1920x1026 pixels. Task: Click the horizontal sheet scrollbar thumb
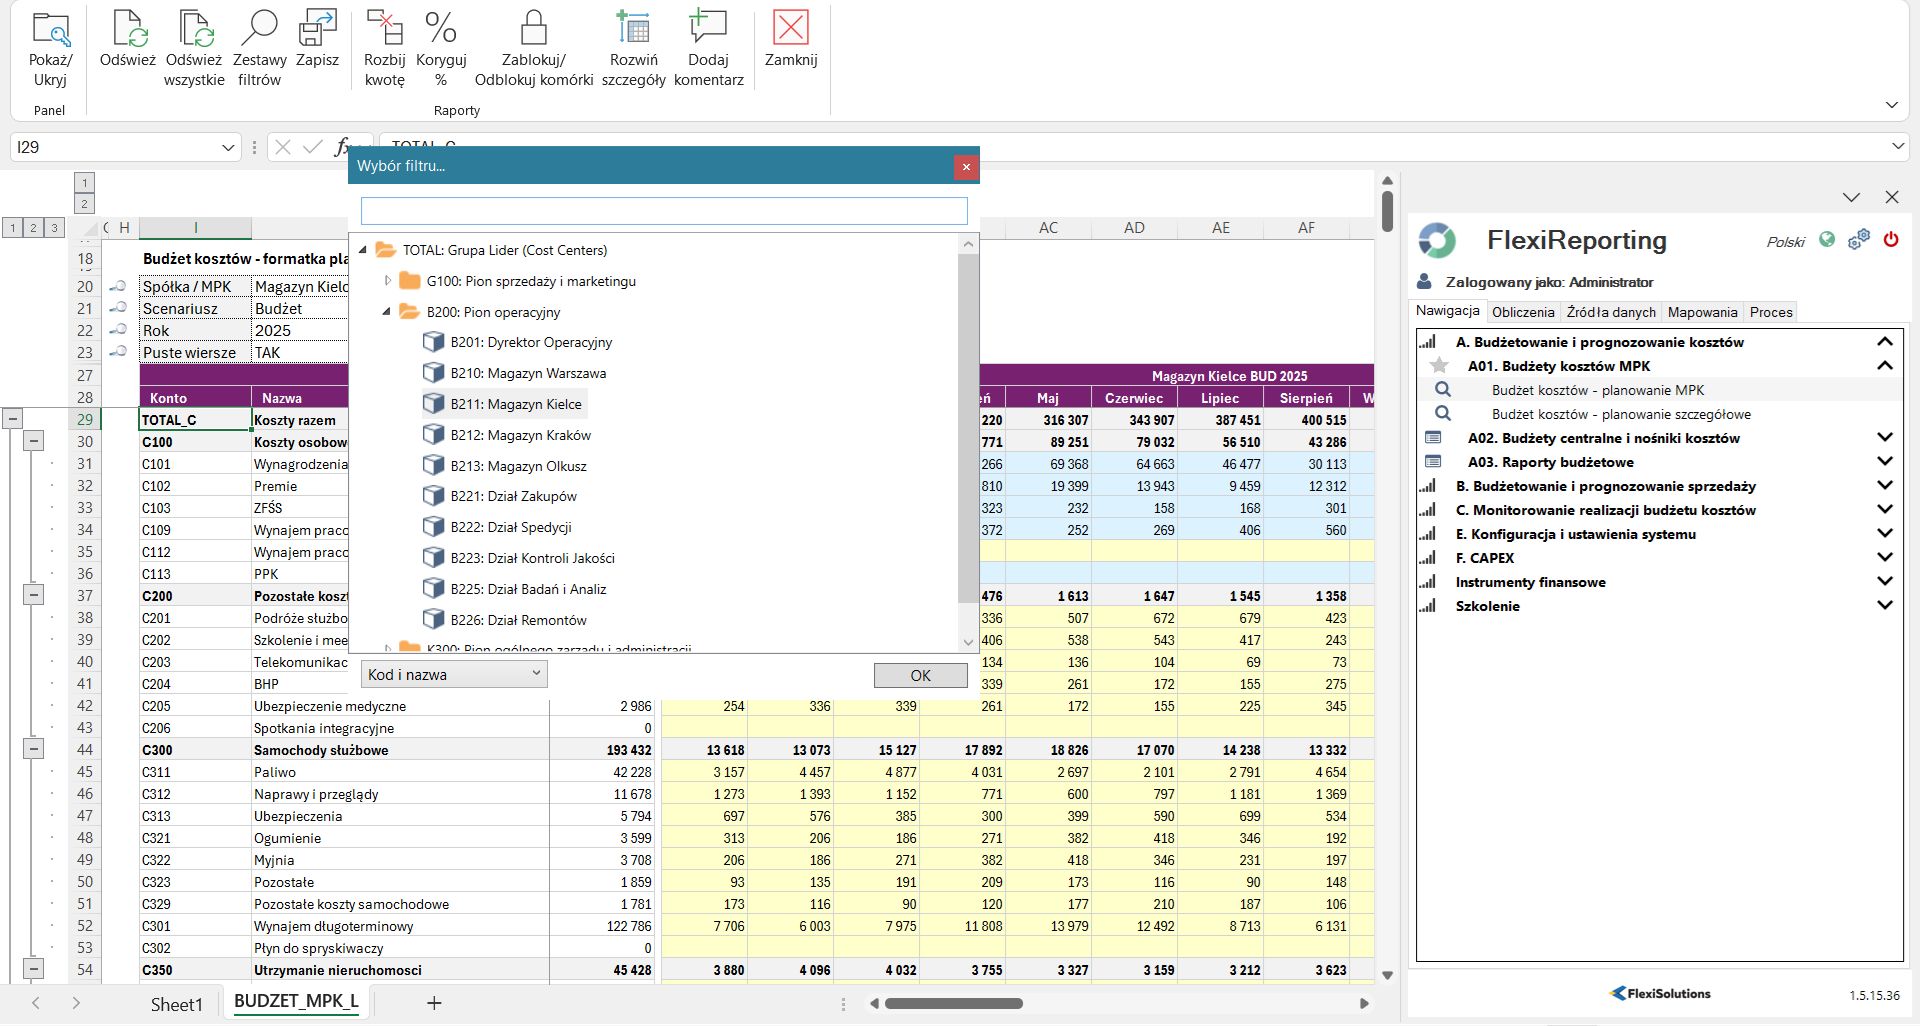[953, 1003]
